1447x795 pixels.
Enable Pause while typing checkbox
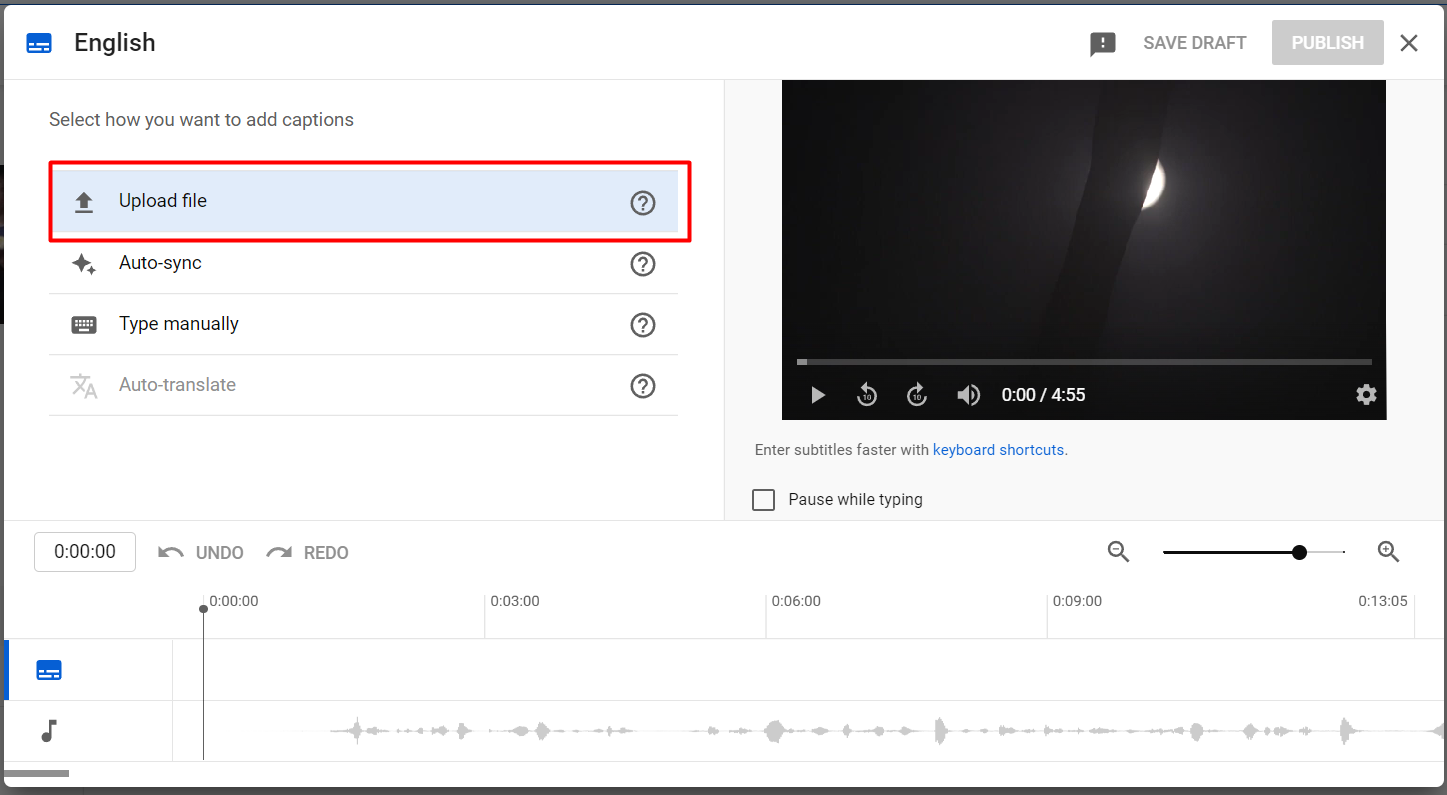764,500
